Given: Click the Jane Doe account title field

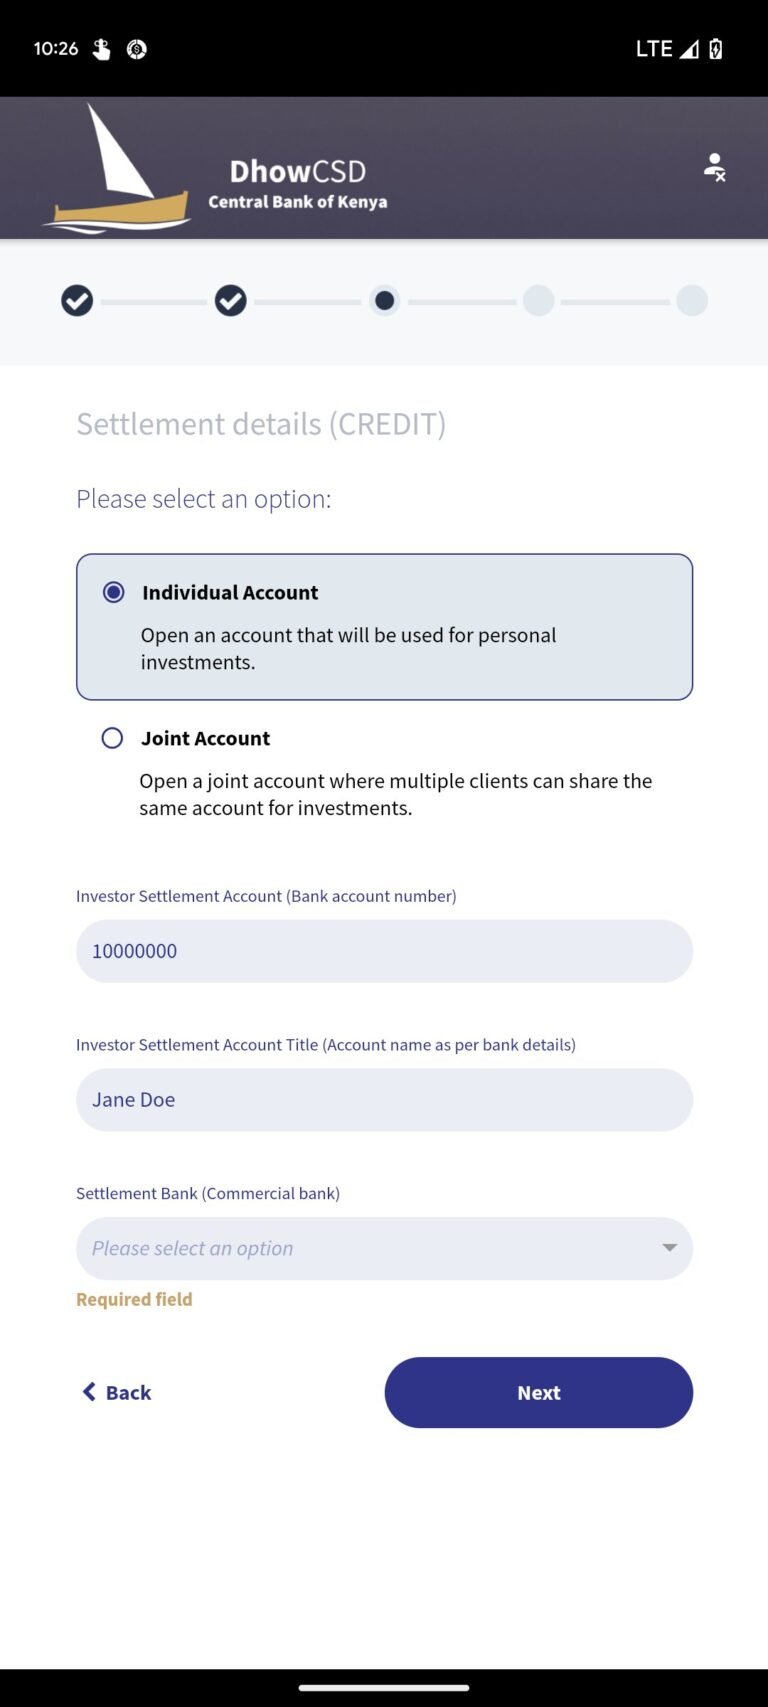Looking at the screenshot, I should tap(384, 1099).
